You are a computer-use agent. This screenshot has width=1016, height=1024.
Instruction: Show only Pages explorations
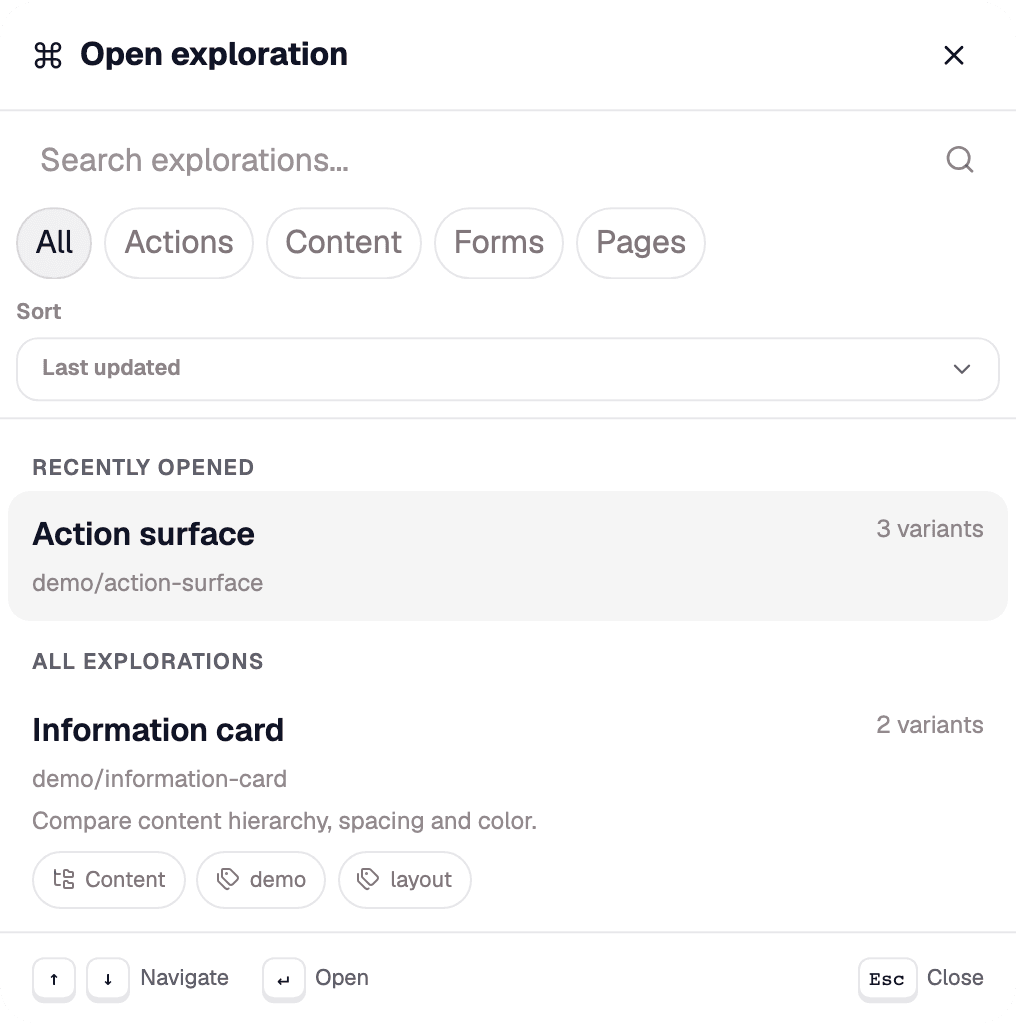coord(641,243)
